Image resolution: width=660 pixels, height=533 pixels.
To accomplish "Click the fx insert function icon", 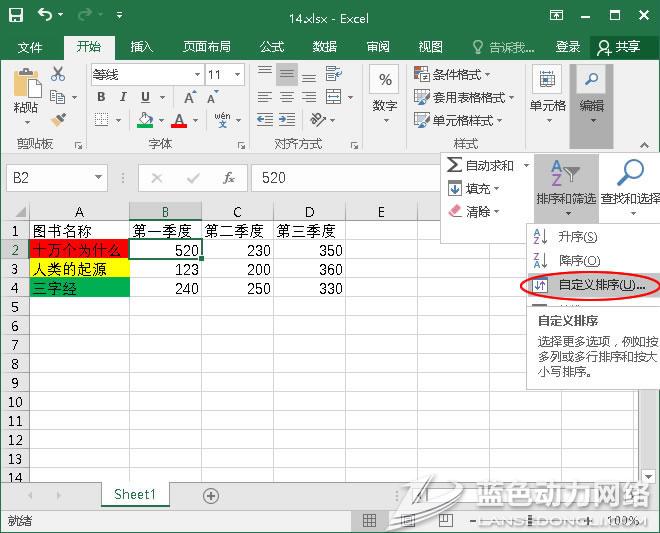I will (x=229, y=178).
